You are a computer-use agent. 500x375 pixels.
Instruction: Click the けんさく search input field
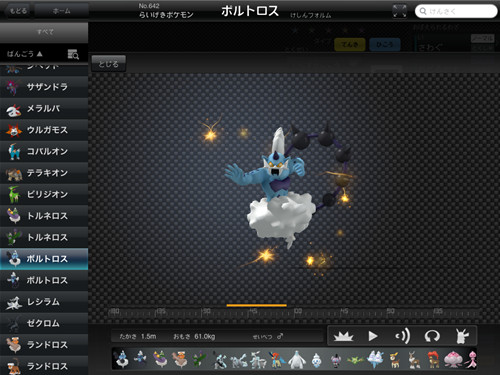tap(456, 11)
